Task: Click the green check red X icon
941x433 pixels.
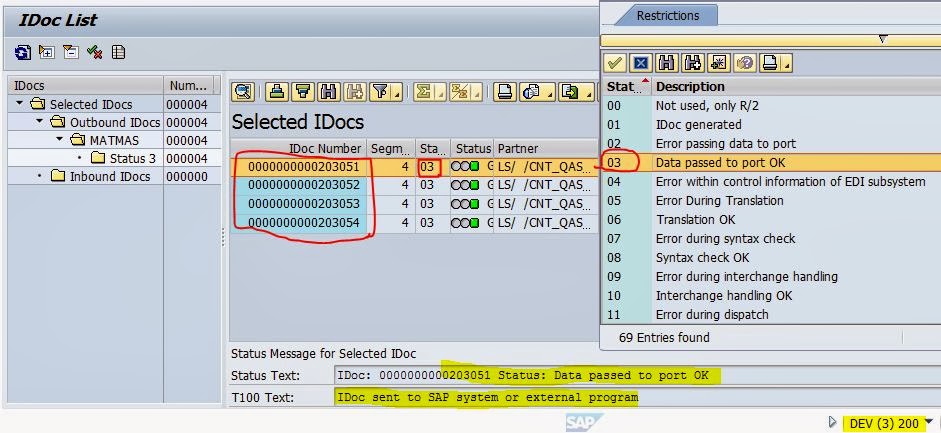Action: [94, 52]
